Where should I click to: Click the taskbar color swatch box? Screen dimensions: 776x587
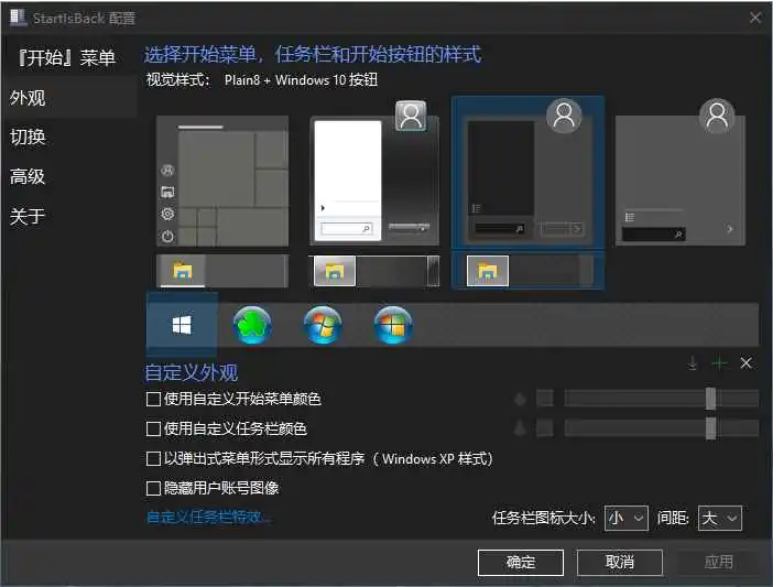point(545,428)
